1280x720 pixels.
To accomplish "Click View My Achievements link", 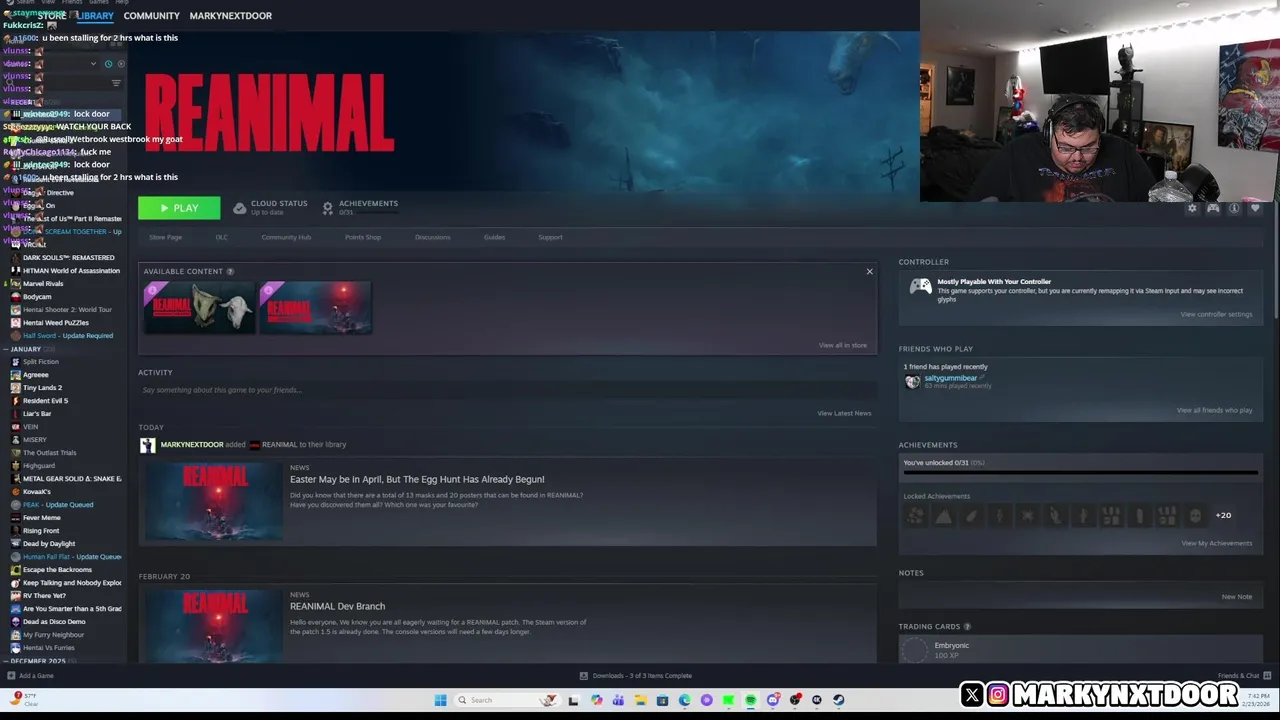I will click(1216, 544).
